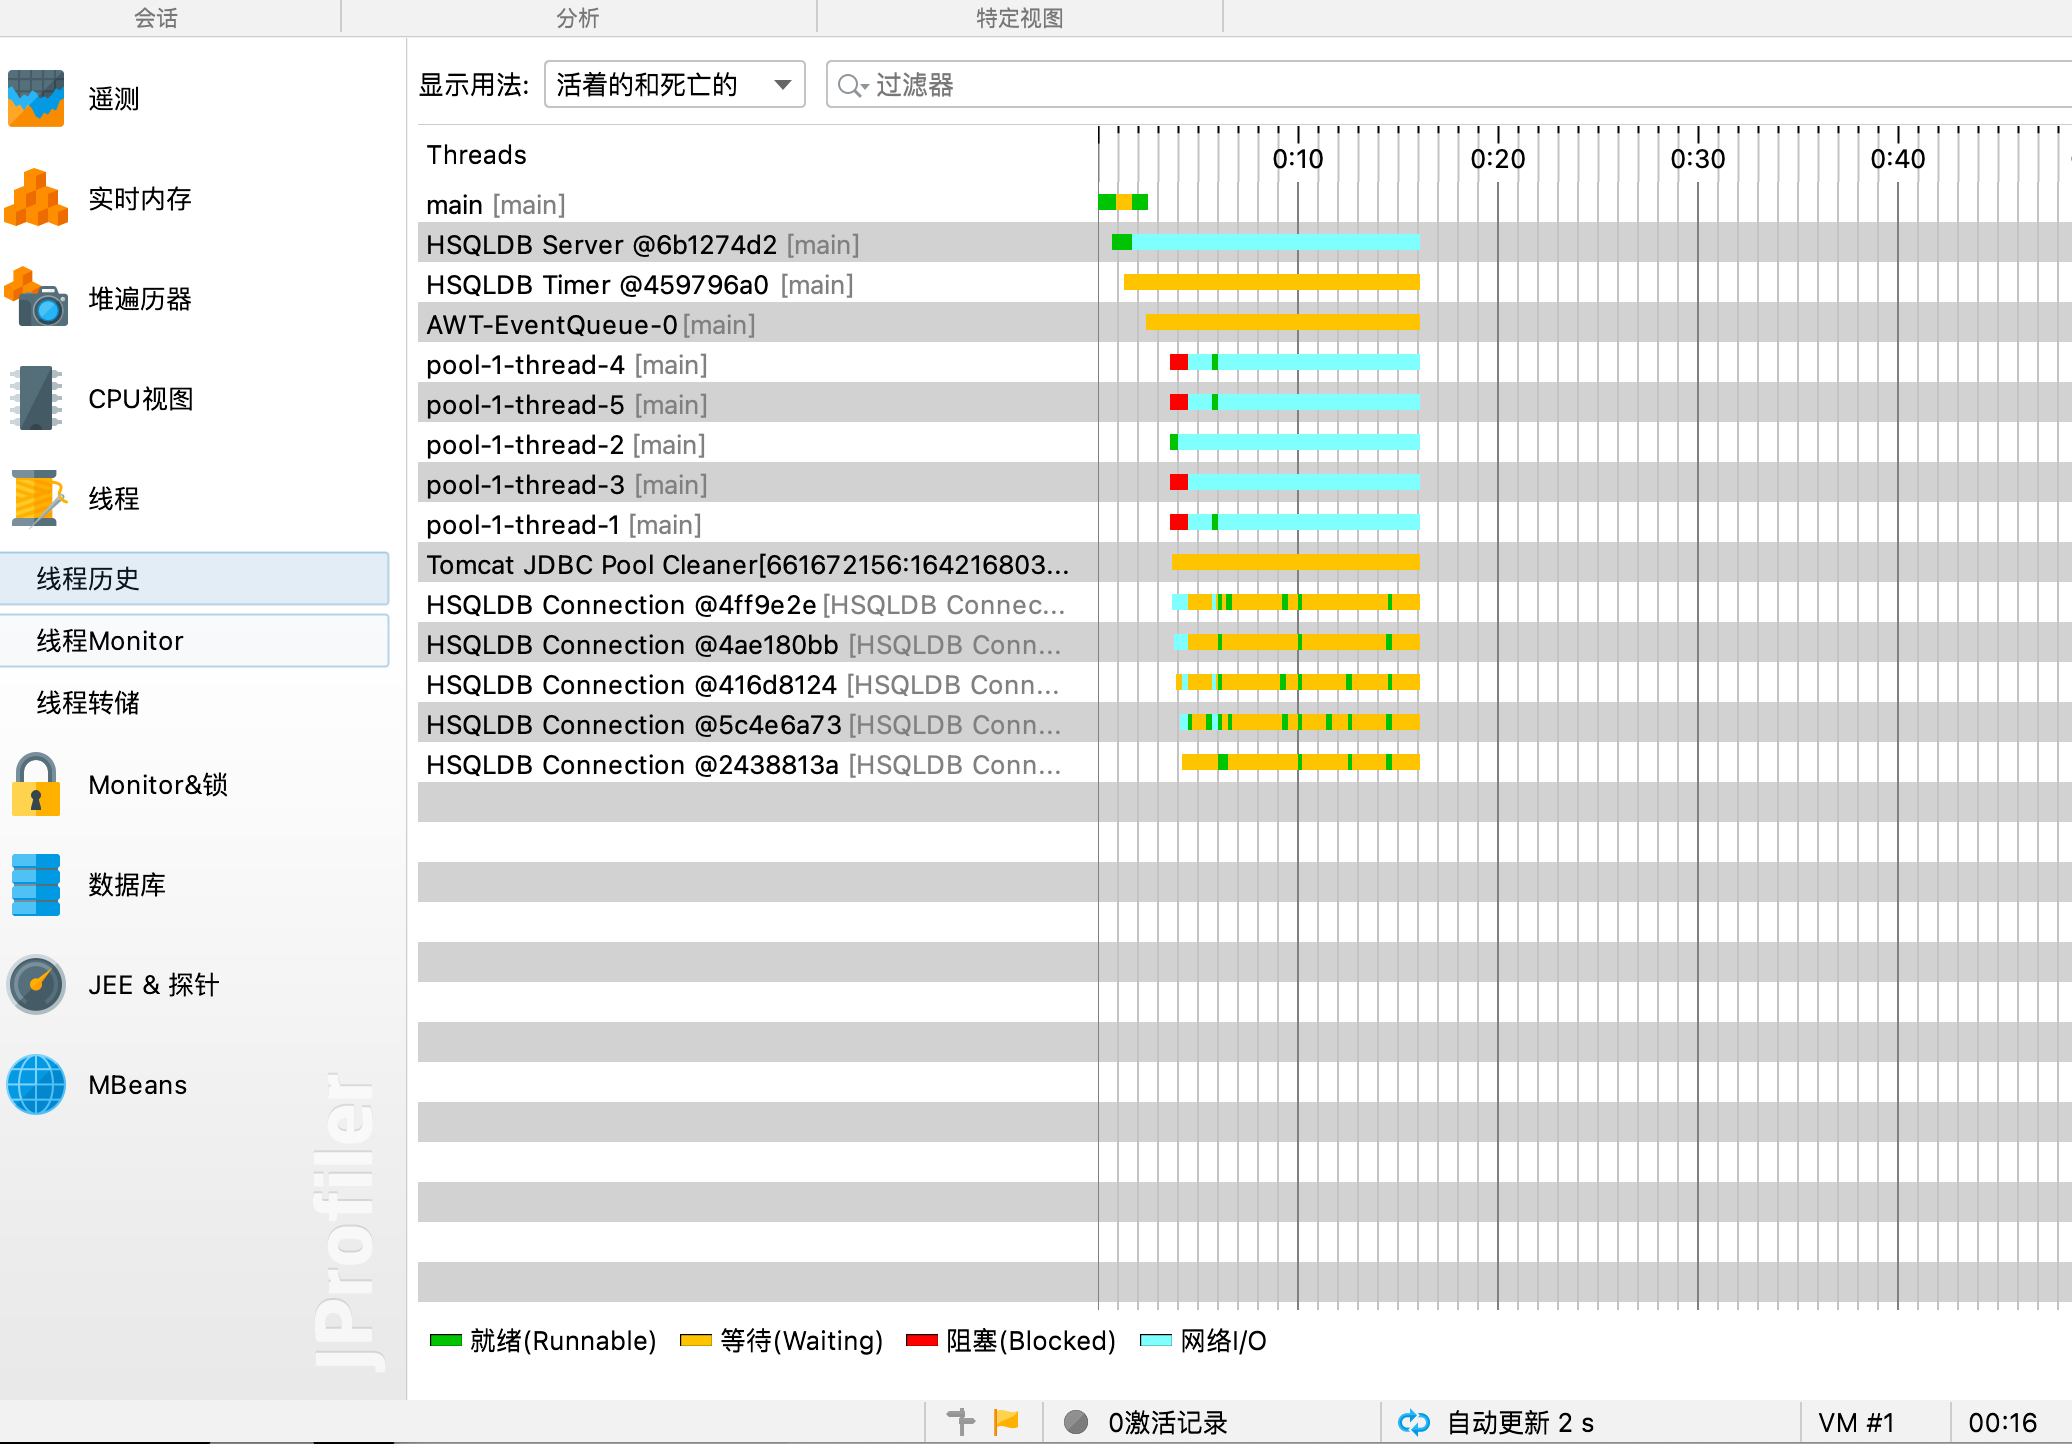Open the 数据库 database icon
The width and height of the screenshot is (2072, 1444).
click(x=36, y=885)
